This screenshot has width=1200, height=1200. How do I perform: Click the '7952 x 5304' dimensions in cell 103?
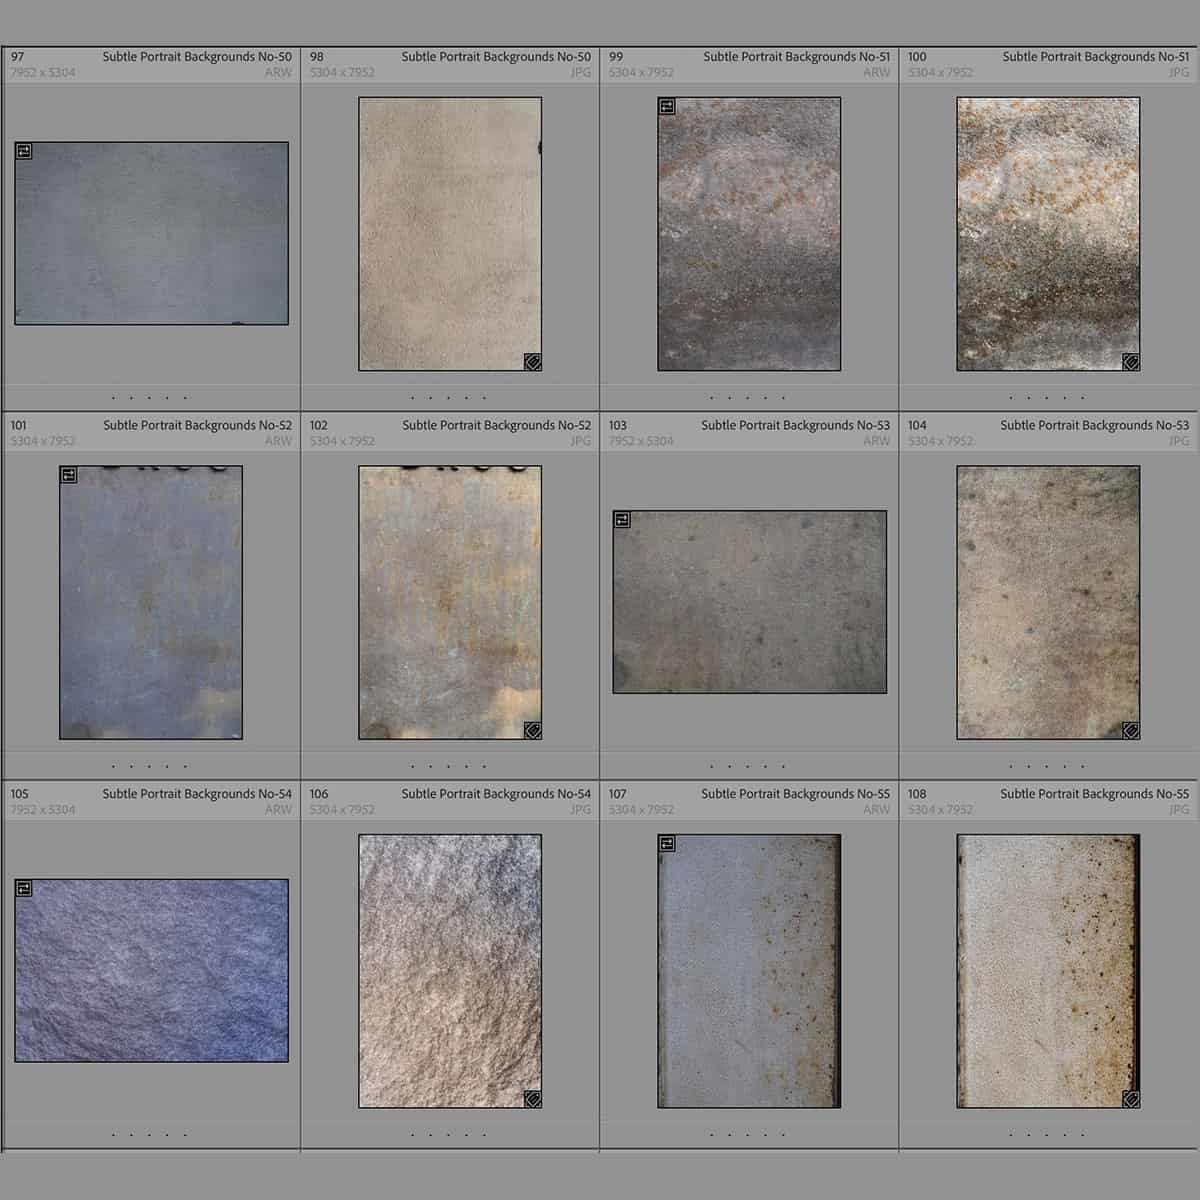[x=641, y=441]
